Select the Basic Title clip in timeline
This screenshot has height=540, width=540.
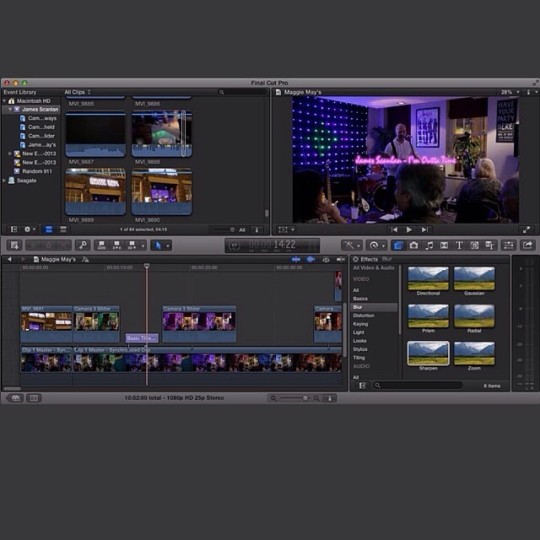pyautogui.click(x=142, y=338)
